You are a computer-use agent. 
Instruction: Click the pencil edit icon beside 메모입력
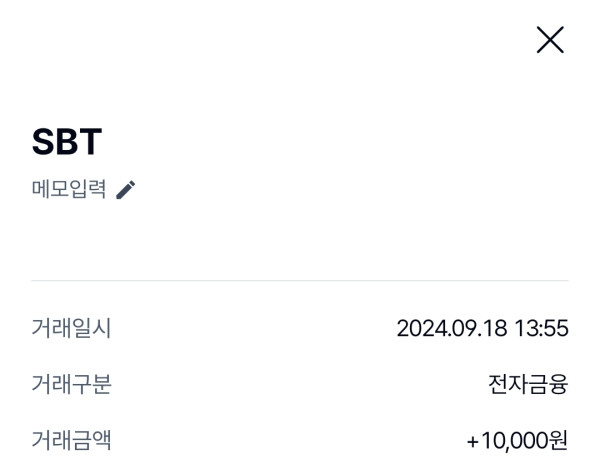[125, 190]
